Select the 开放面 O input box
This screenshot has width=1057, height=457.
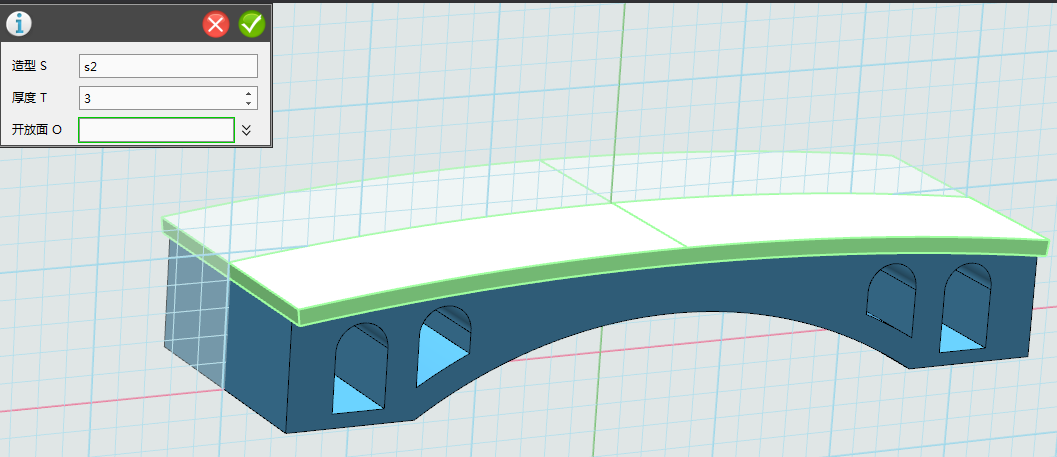coord(156,130)
